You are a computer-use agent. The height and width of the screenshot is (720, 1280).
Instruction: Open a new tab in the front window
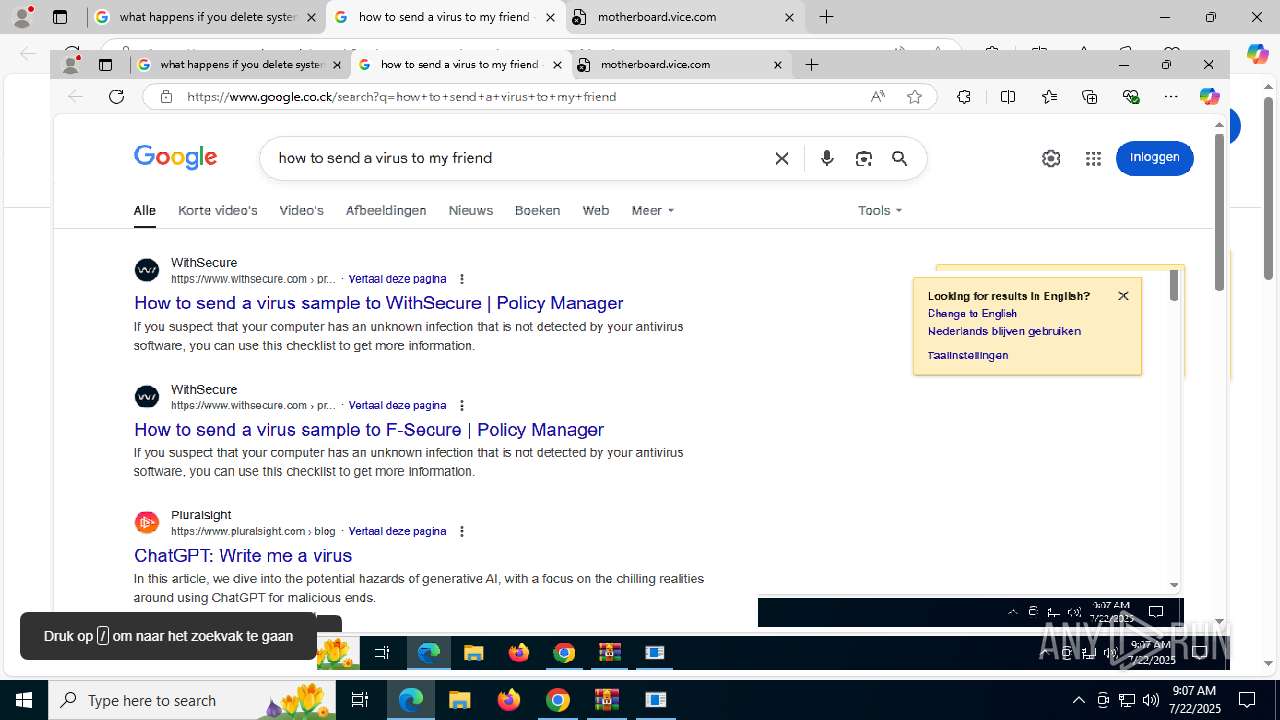(812, 64)
